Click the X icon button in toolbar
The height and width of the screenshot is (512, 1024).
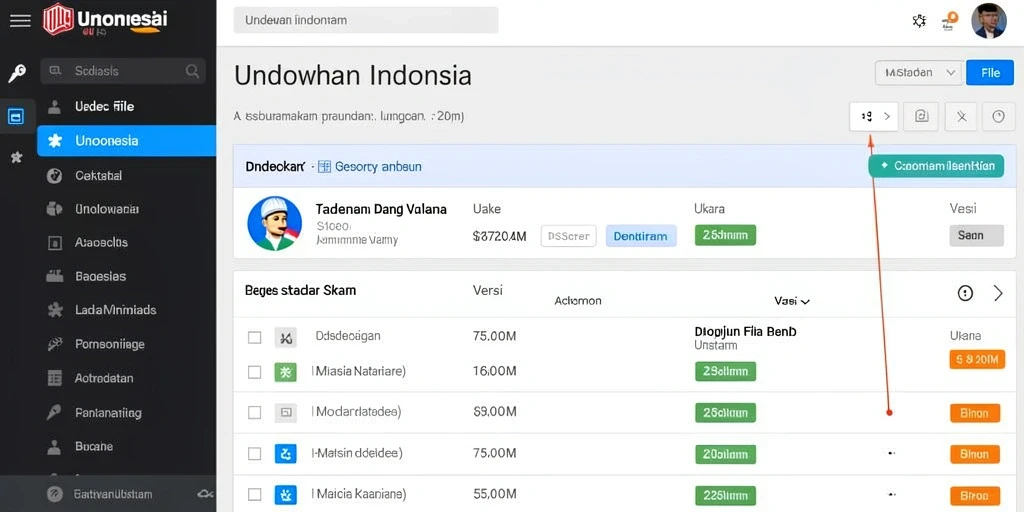pyautogui.click(x=961, y=117)
